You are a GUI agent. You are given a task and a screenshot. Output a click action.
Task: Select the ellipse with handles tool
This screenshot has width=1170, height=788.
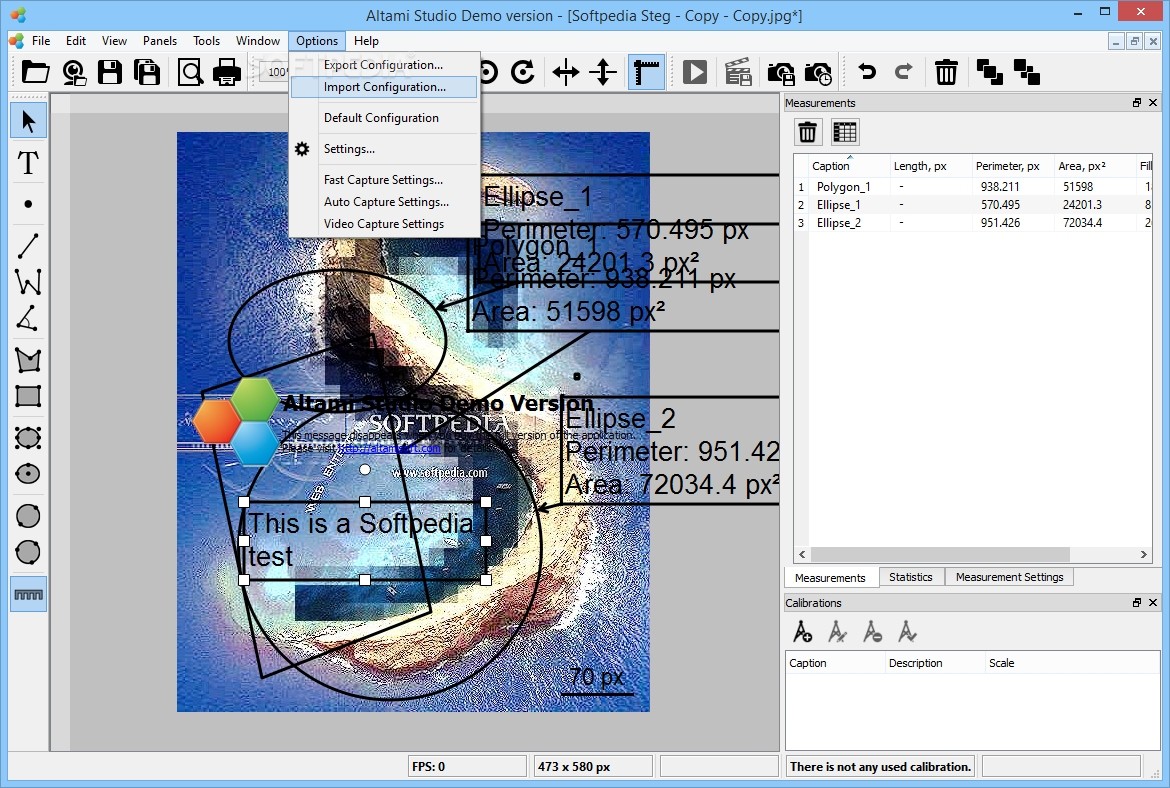point(28,438)
